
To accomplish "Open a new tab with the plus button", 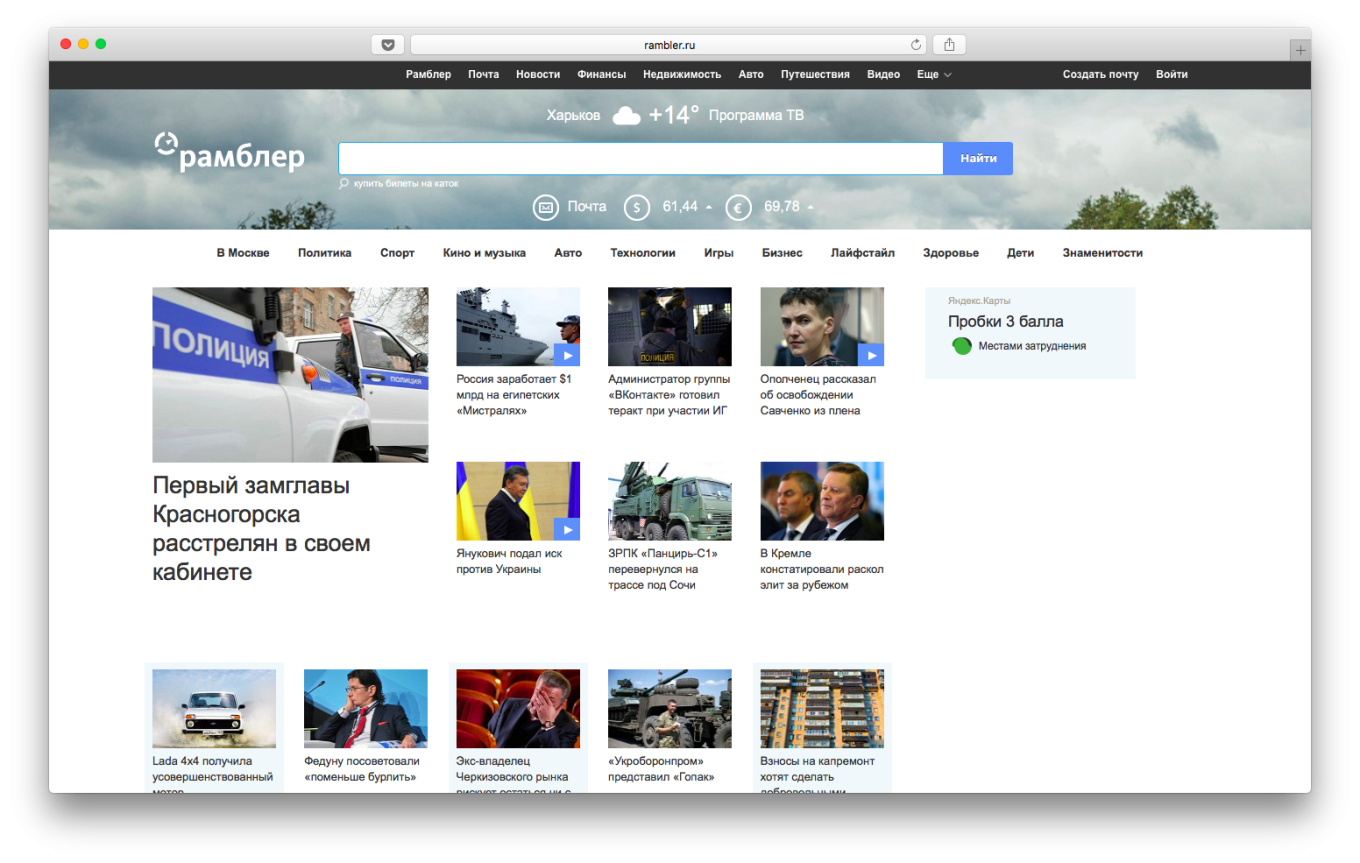I will [1300, 49].
